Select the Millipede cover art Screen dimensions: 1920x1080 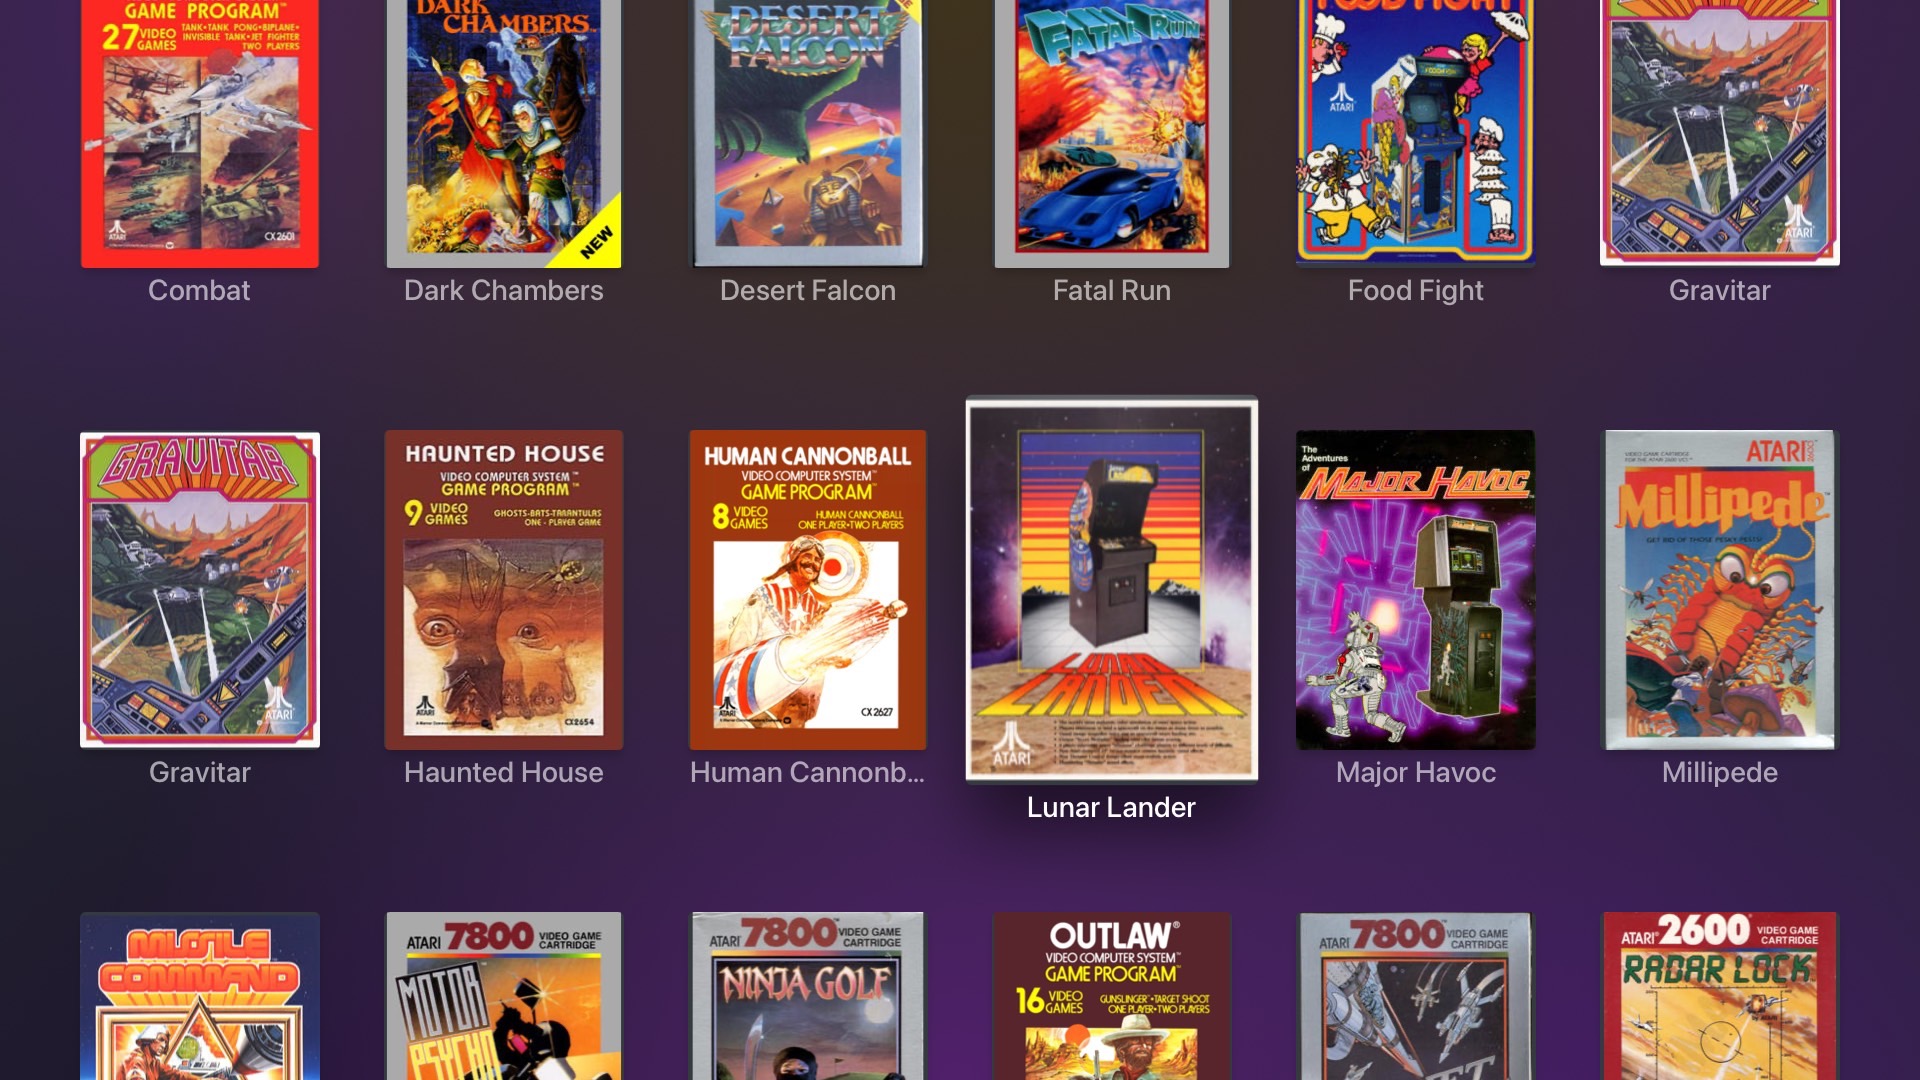coord(1720,590)
